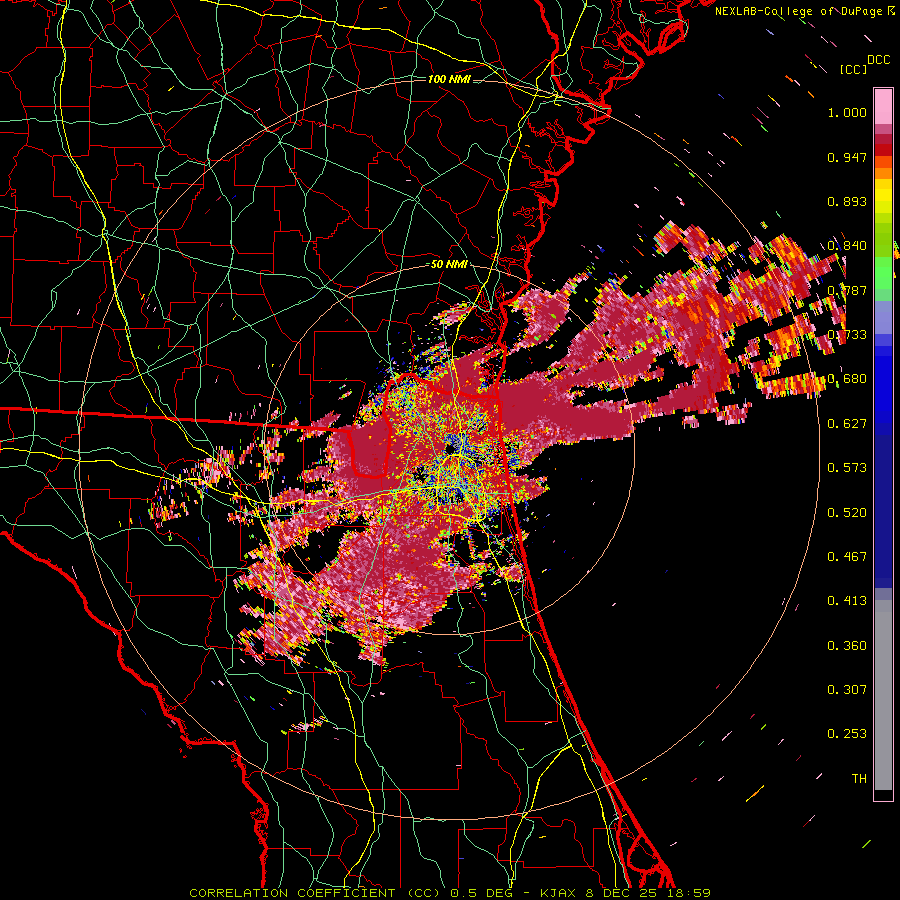Select the 0.307 legend value

pyautogui.click(x=847, y=690)
